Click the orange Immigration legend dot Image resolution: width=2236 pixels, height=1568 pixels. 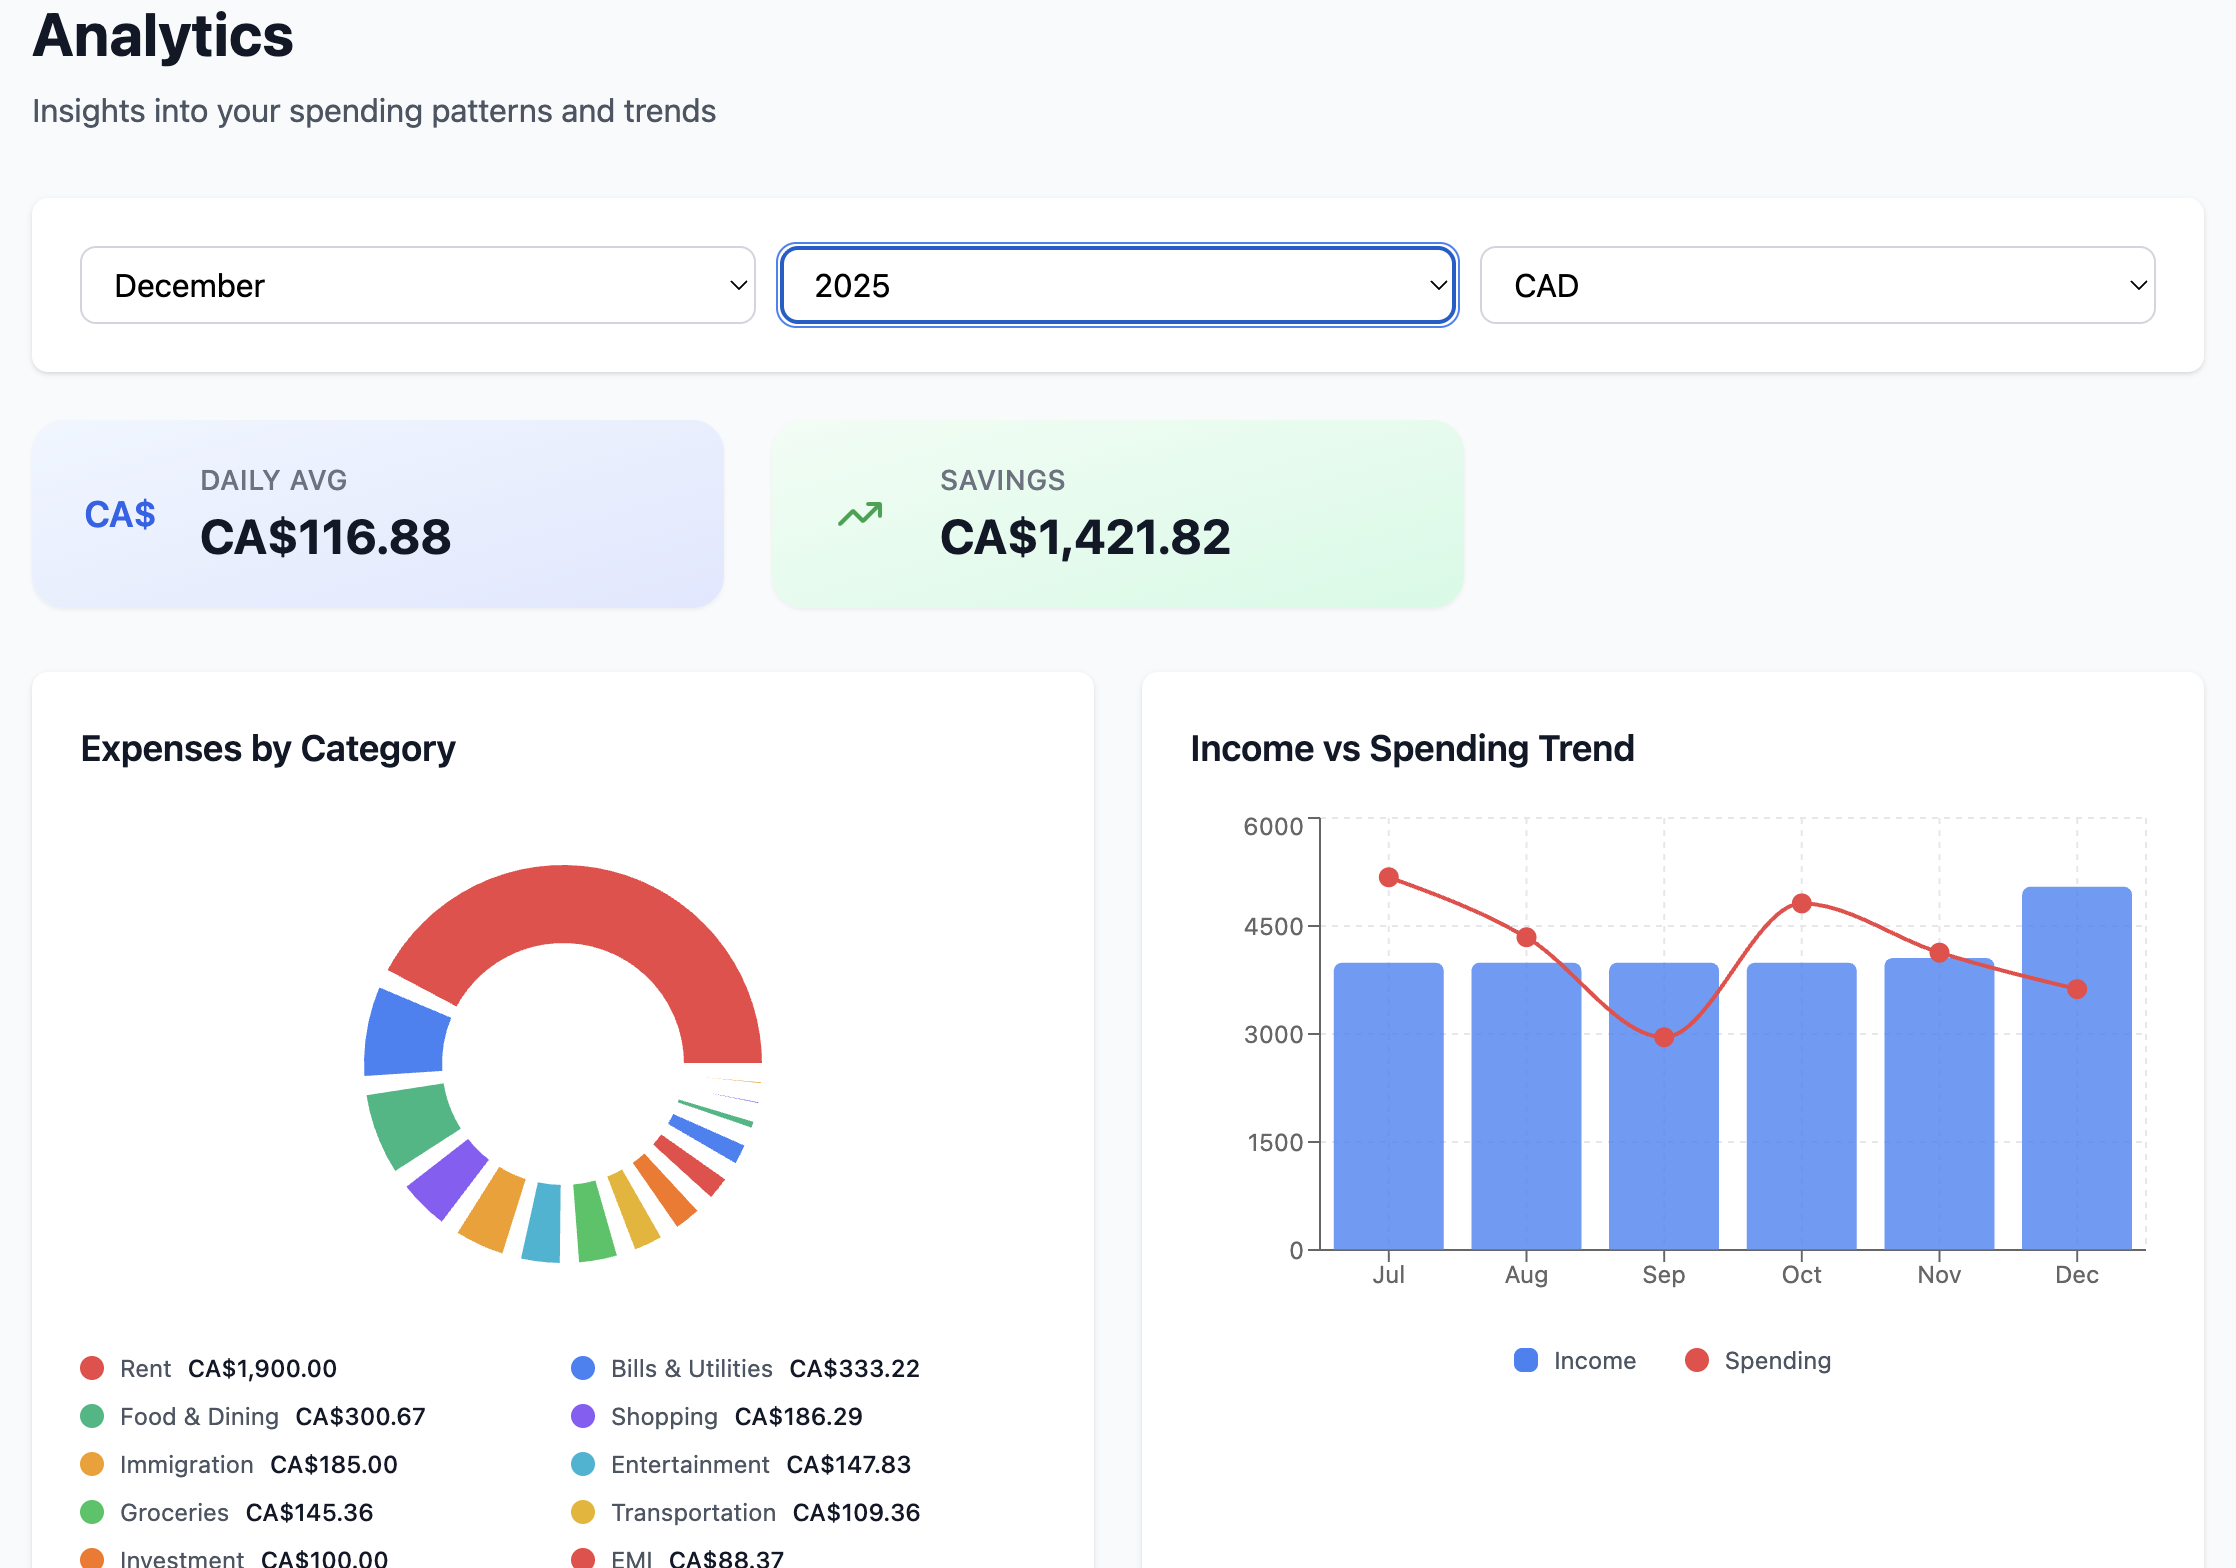click(92, 1463)
